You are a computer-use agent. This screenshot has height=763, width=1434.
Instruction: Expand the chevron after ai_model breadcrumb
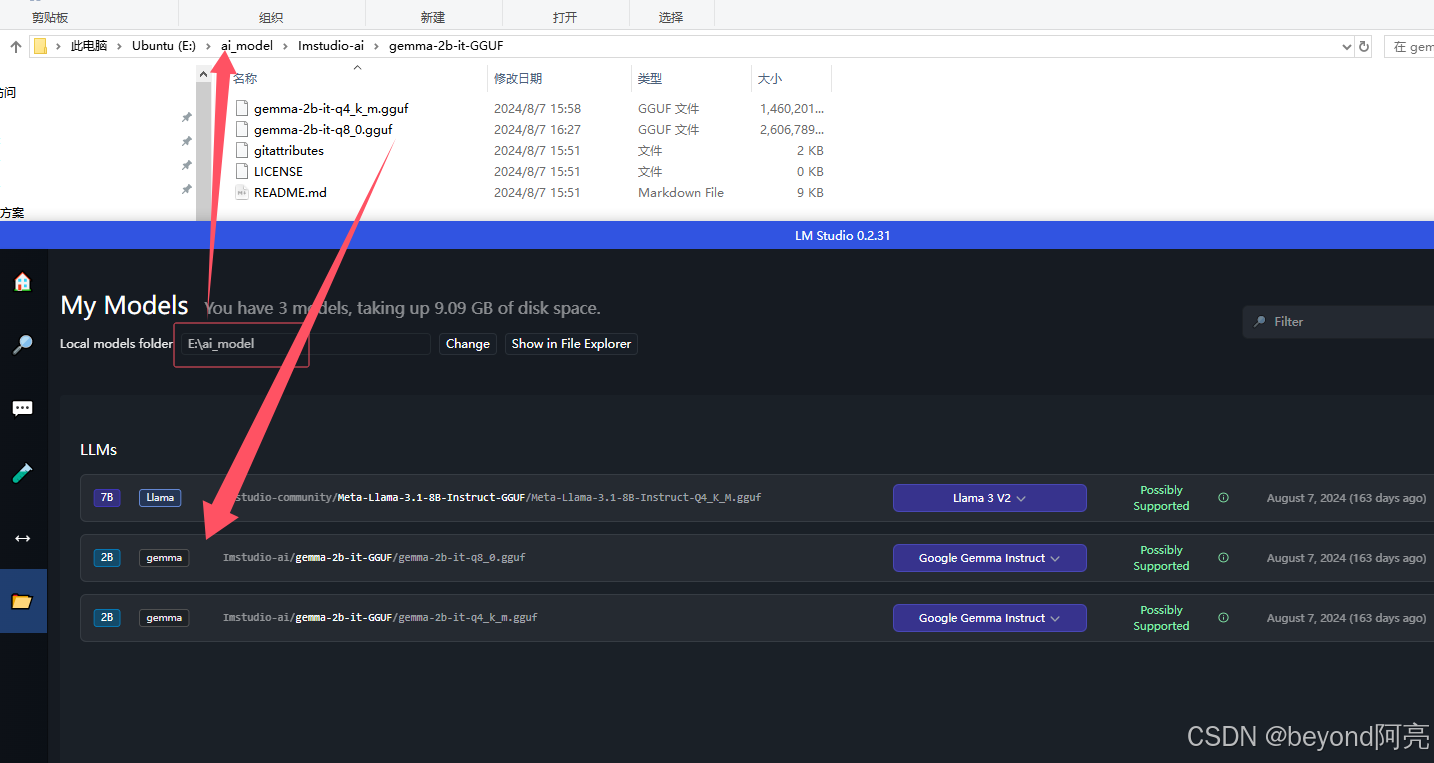click(285, 46)
